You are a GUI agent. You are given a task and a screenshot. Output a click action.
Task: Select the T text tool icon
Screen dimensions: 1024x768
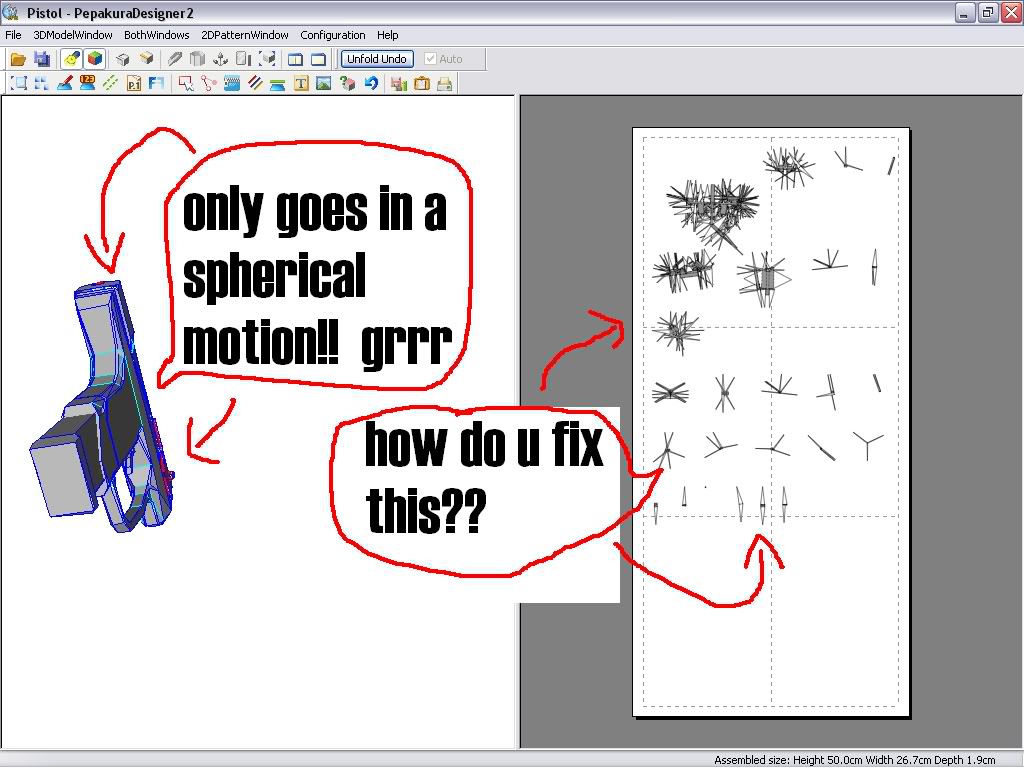click(301, 84)
